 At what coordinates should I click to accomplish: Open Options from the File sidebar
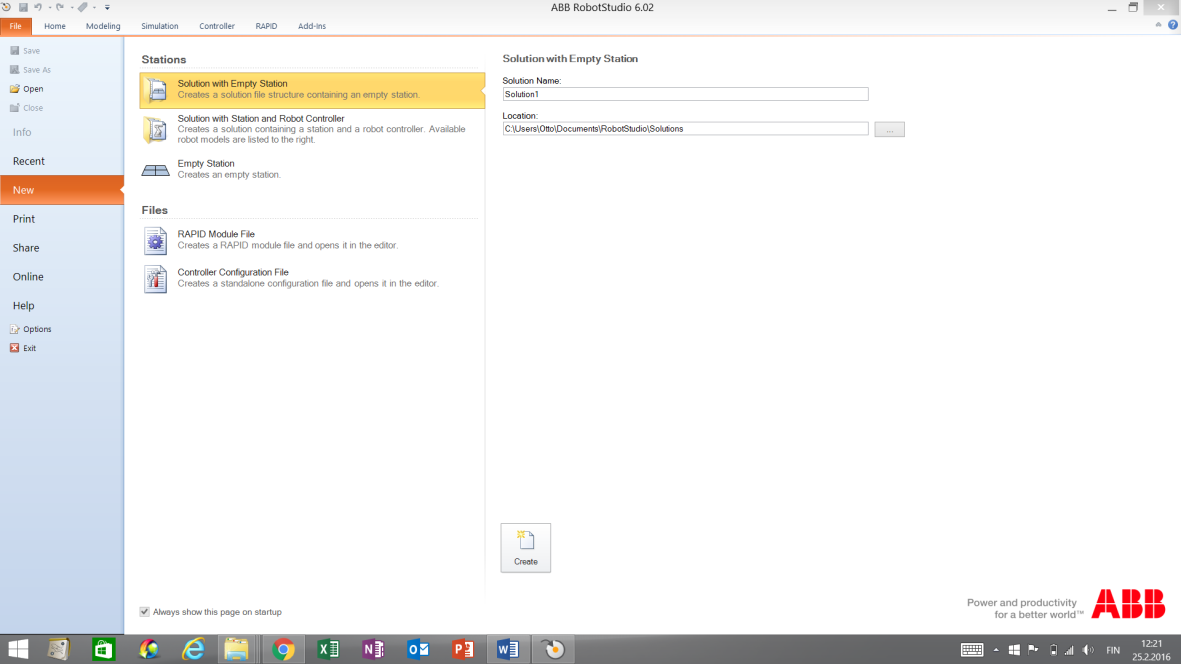tap(31, 329)
